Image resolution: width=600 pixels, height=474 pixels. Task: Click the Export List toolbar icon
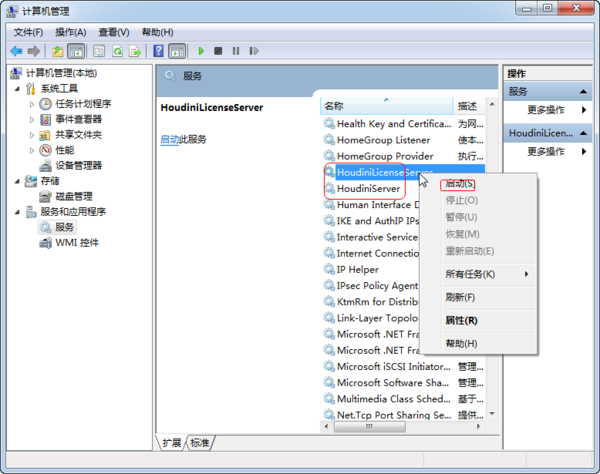tap(135, 51)
